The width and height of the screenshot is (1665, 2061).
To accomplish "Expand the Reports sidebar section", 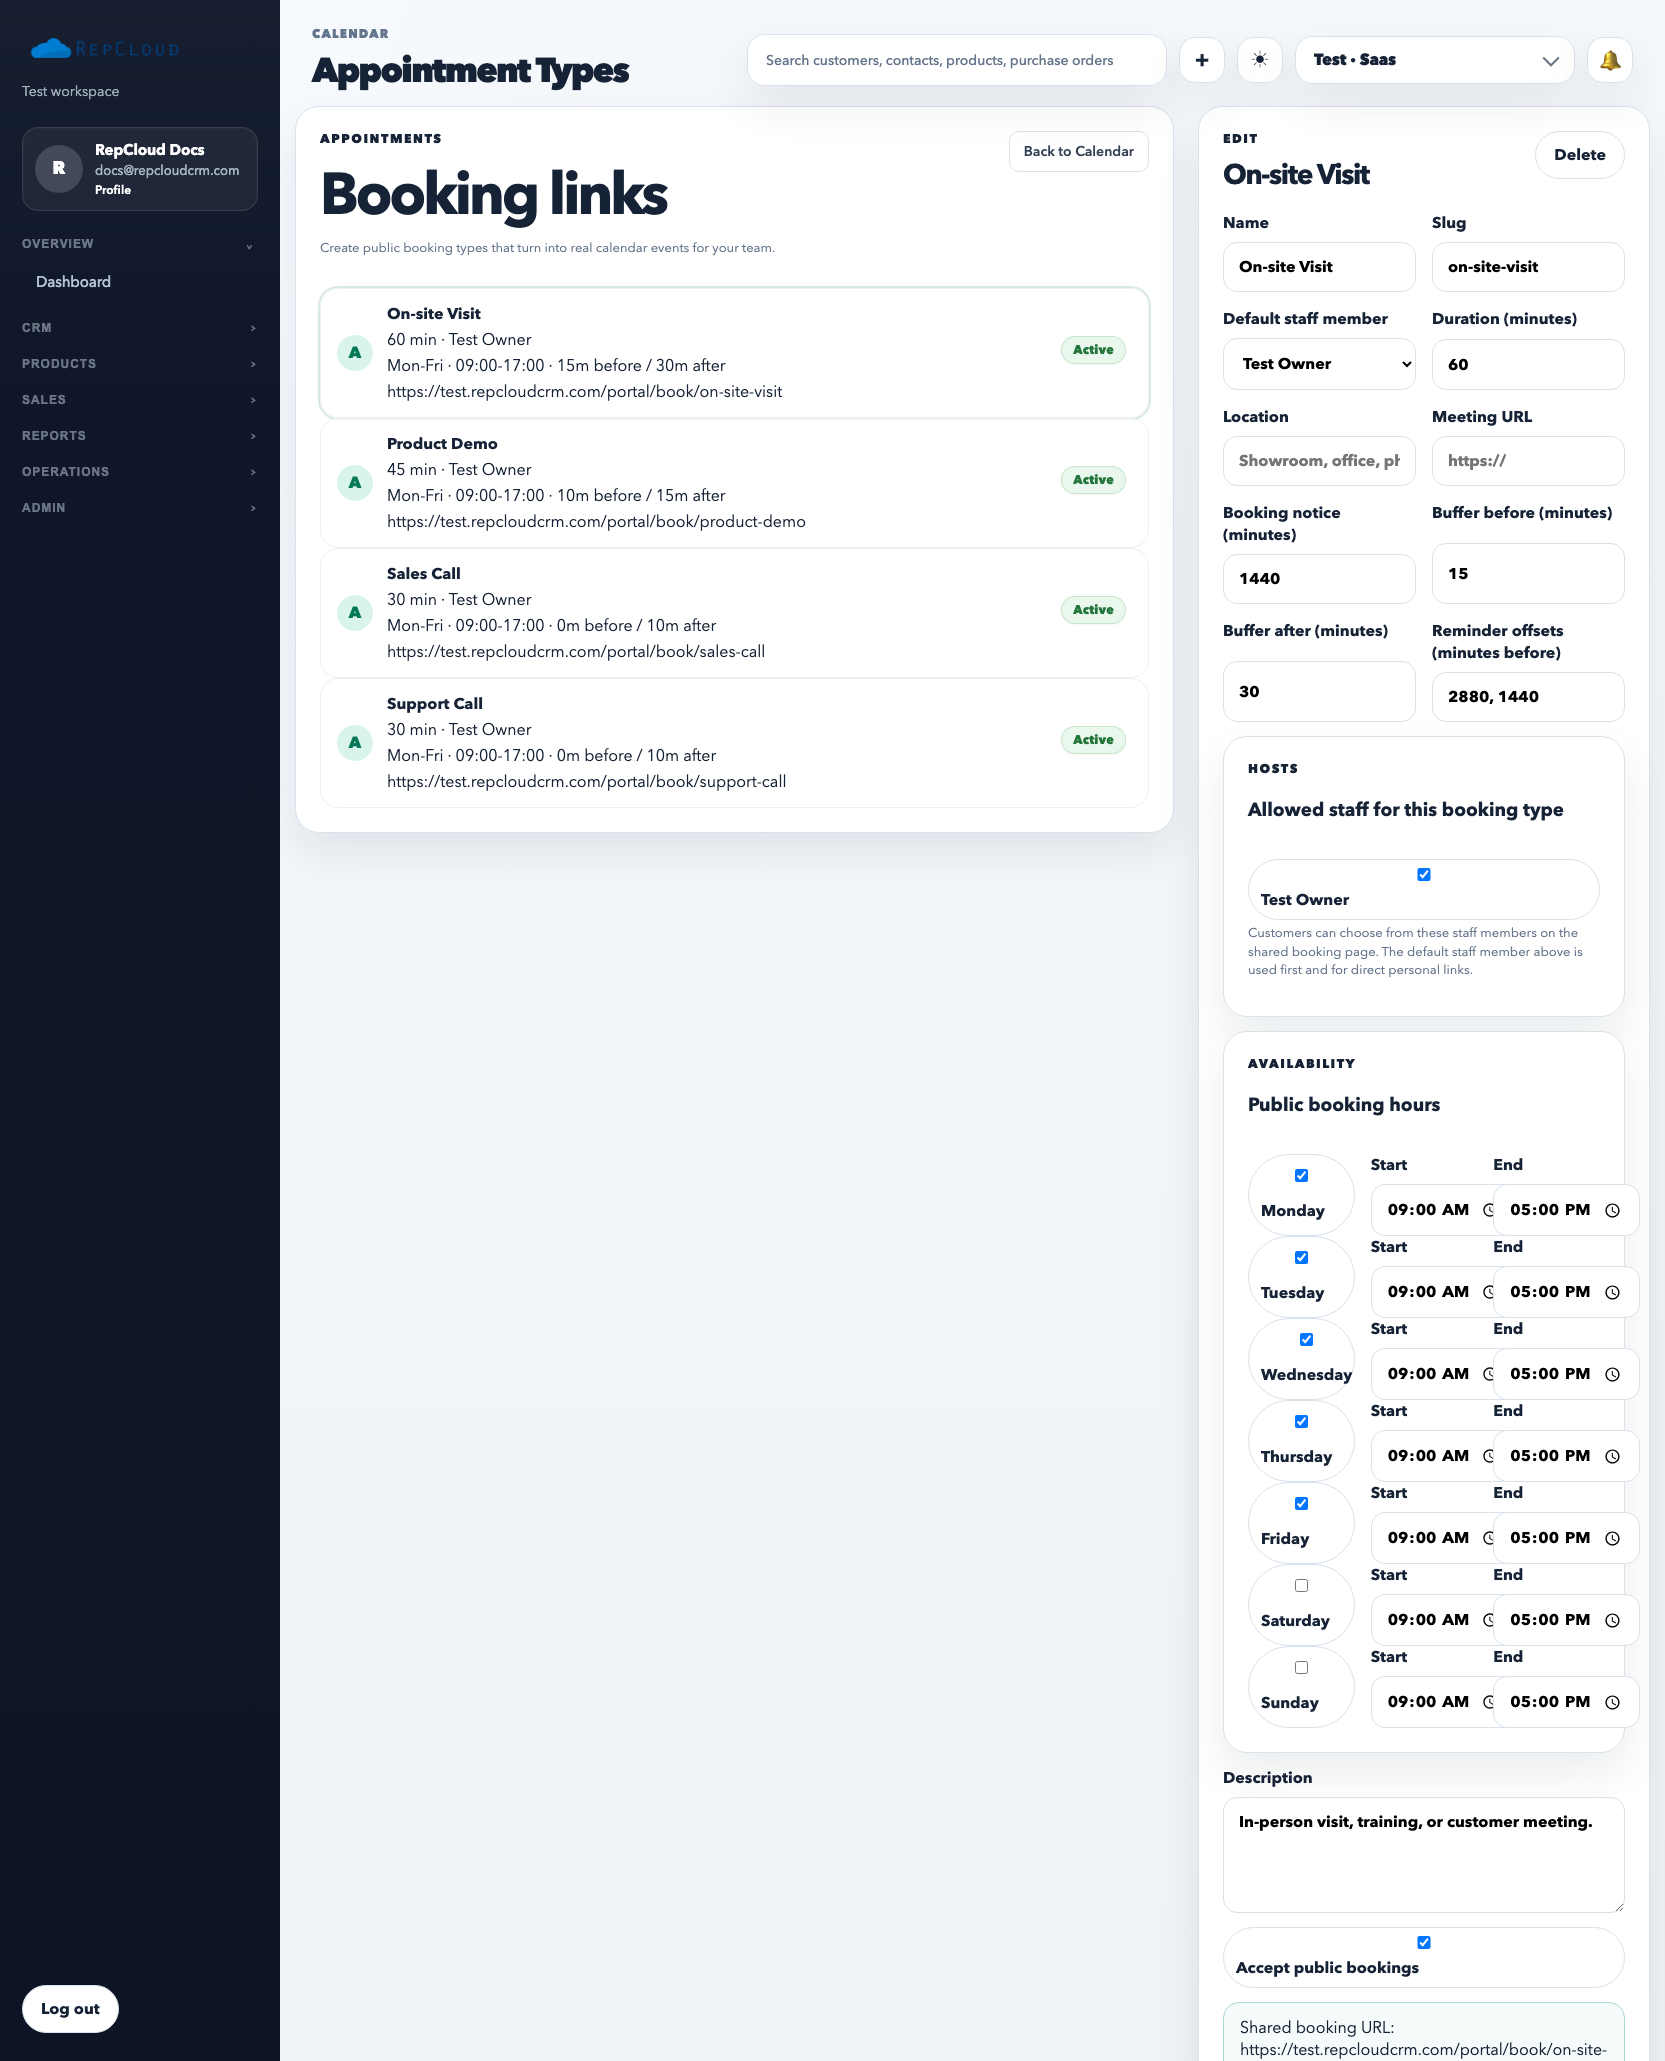I will click(x=139, y=436).
